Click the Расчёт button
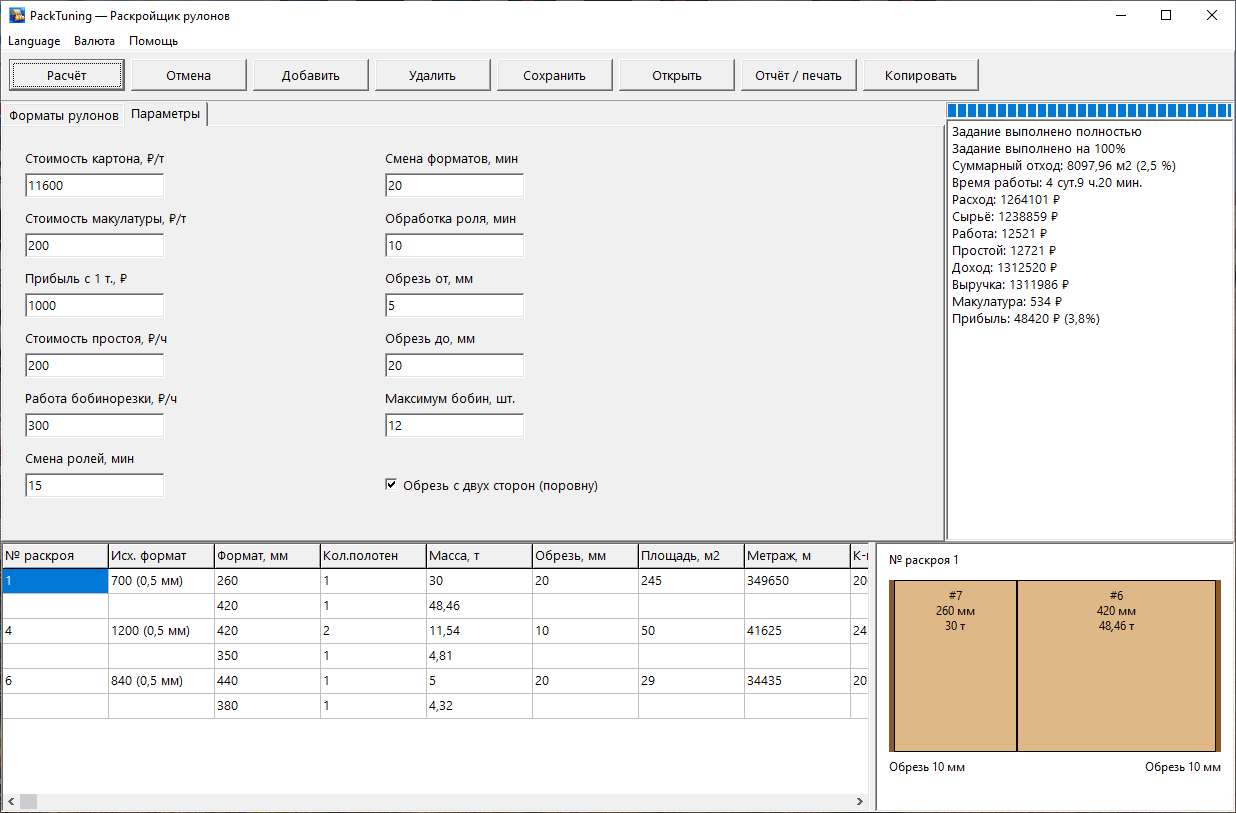This screenshot has height=813, width=1236. tap(67, 75)
